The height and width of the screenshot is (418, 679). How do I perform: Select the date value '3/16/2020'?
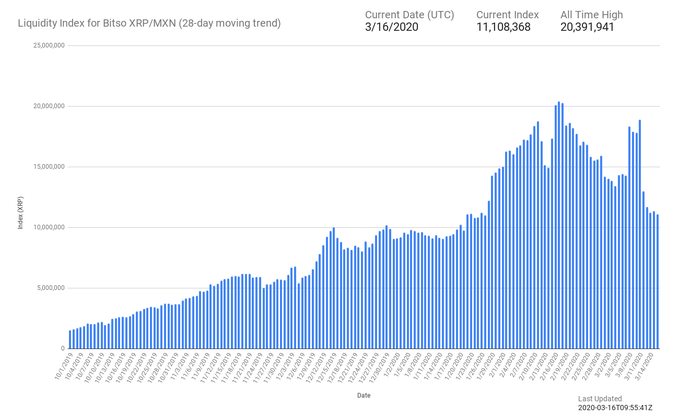(391, 27)
